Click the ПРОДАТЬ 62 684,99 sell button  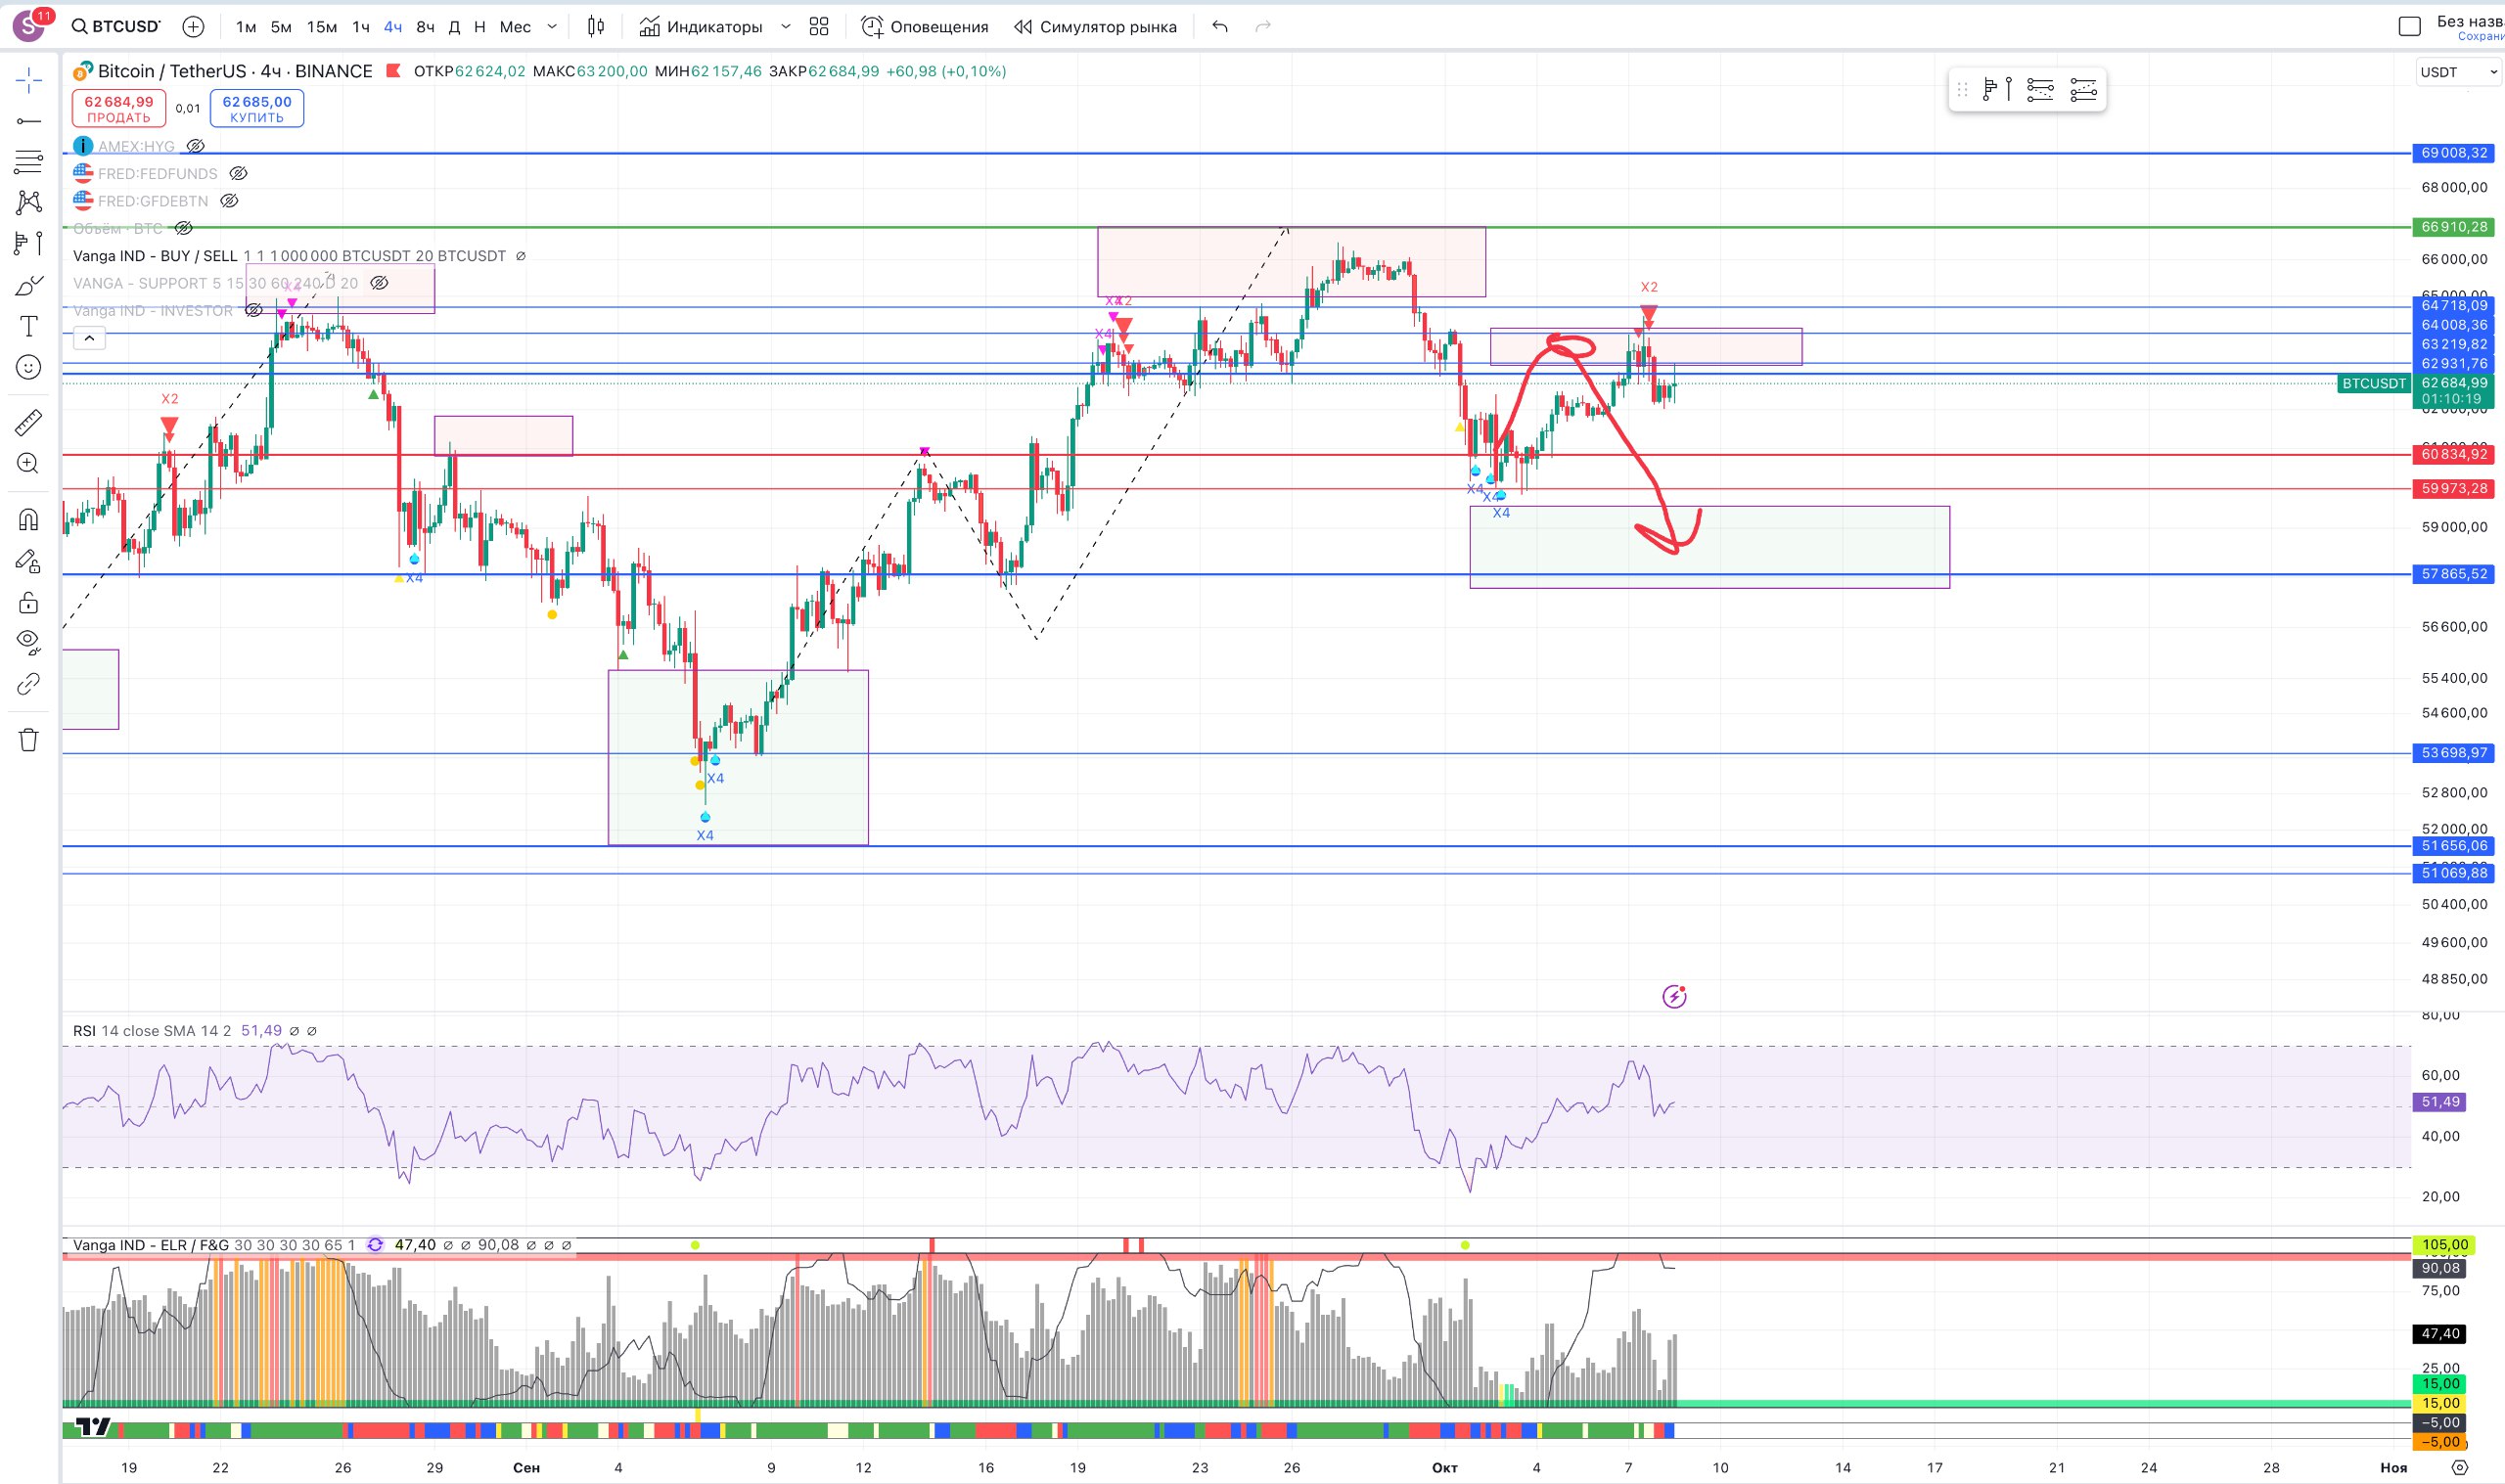tap(118, 108)
